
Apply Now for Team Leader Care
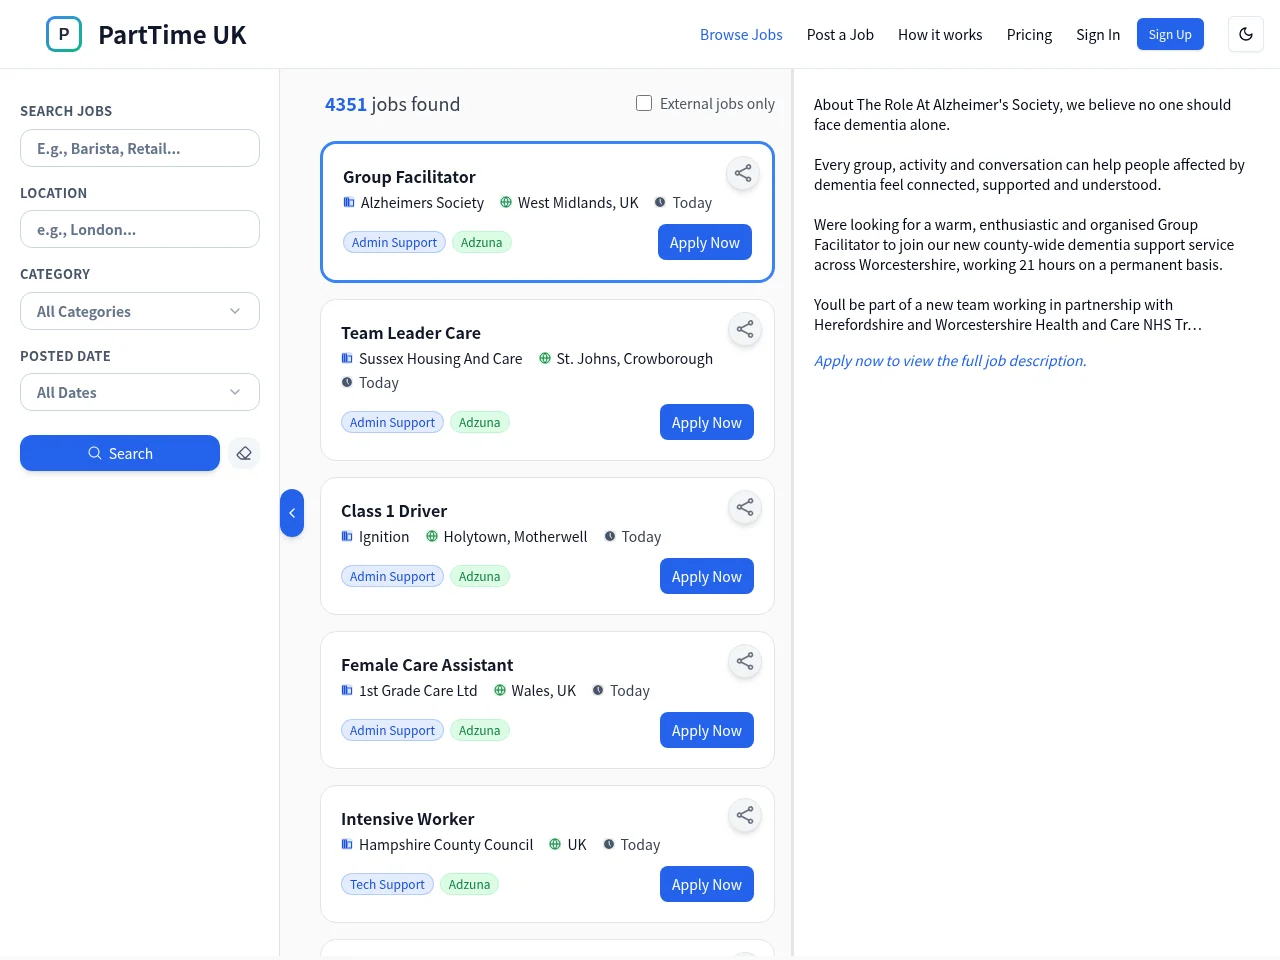coord(707,422)
